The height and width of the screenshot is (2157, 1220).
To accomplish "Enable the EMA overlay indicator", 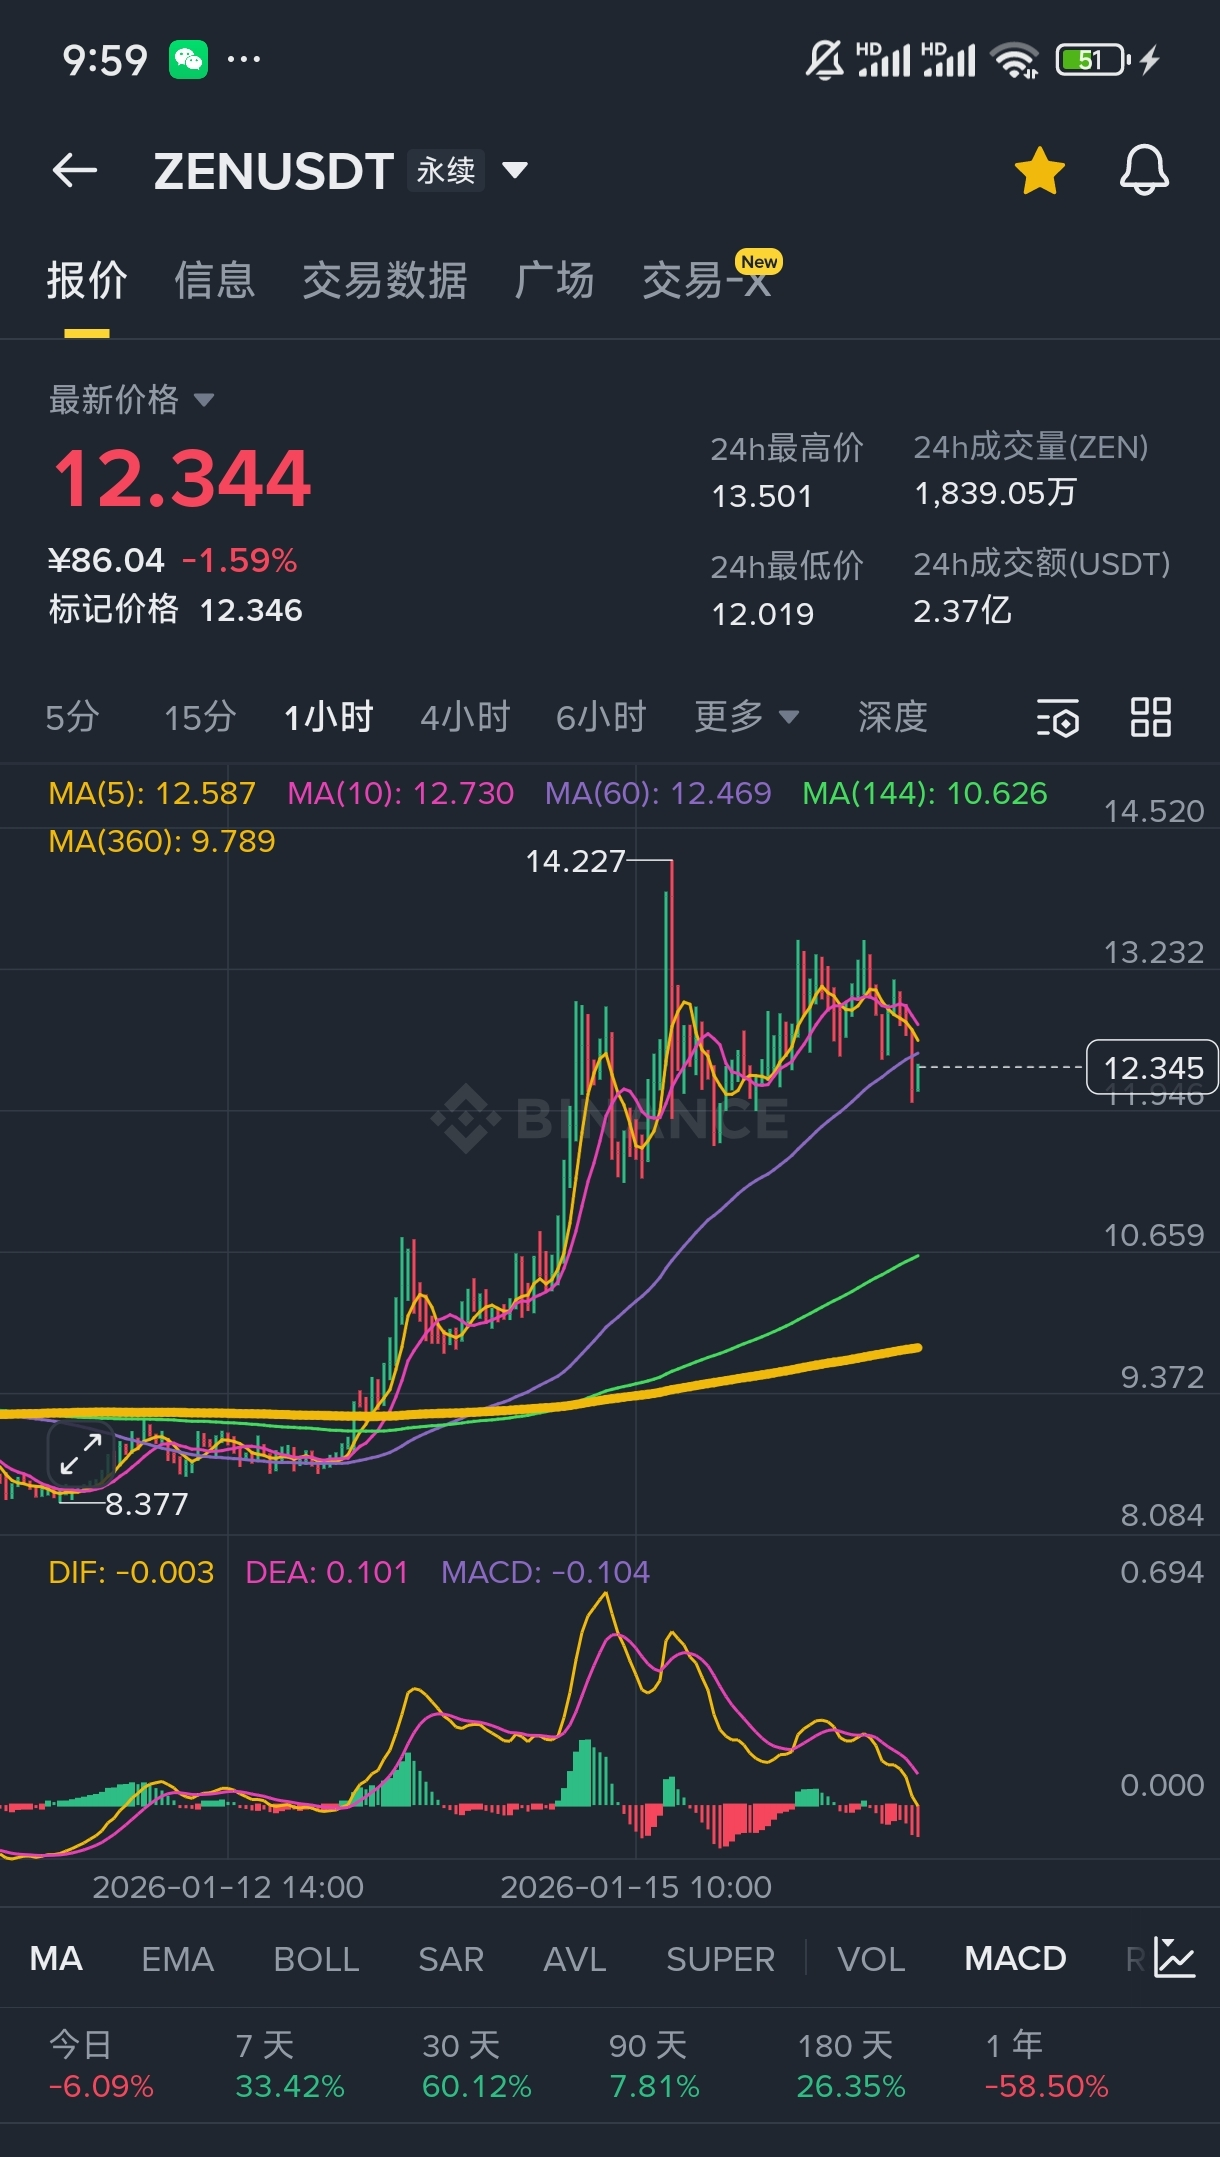I will (178, 1959).
